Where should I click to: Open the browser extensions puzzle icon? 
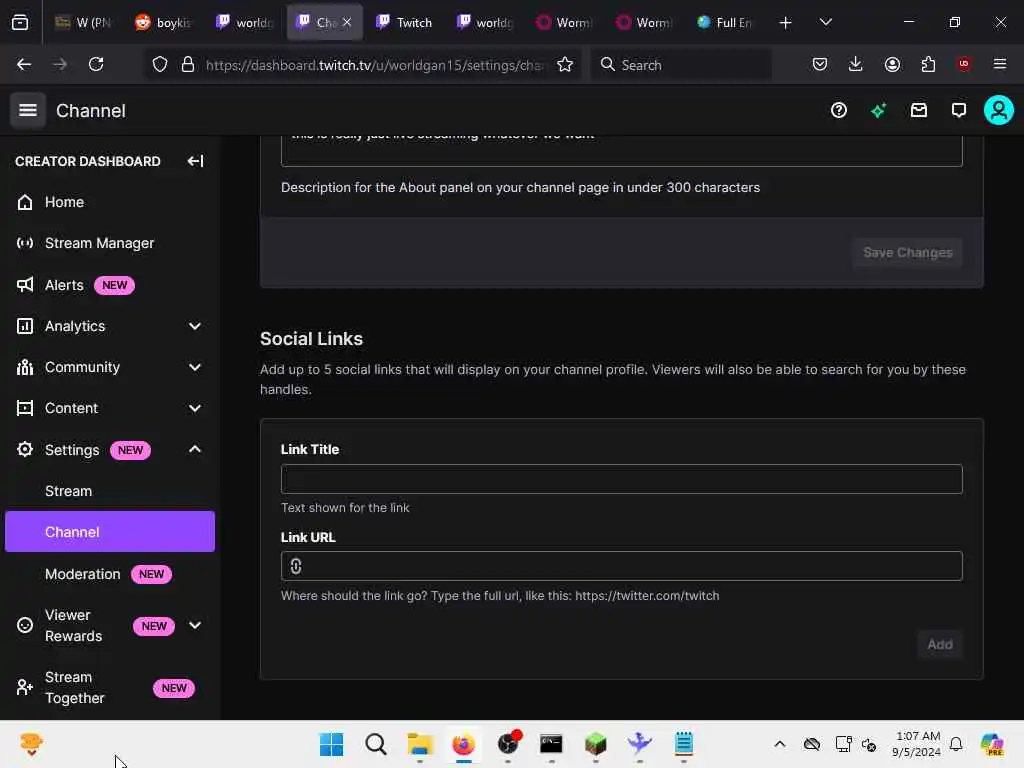[x=928, y=64]
